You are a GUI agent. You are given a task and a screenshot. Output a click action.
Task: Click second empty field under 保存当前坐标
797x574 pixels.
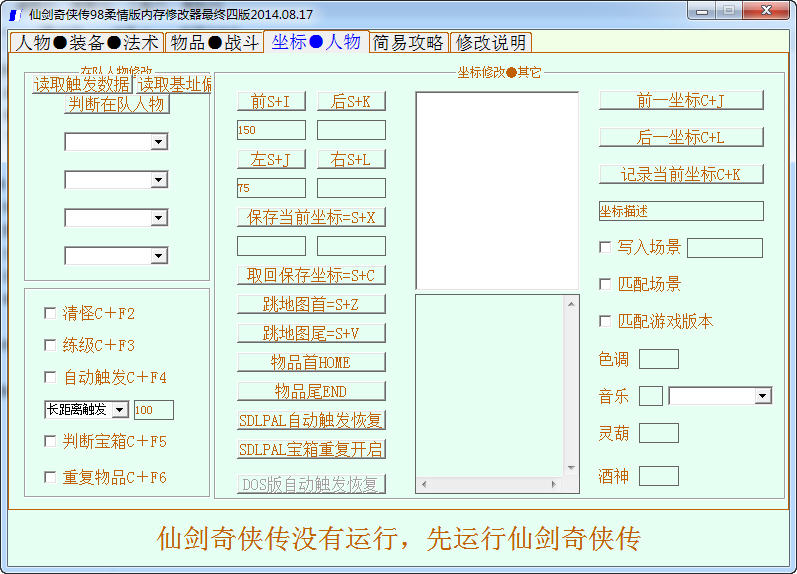pos(351,246)
